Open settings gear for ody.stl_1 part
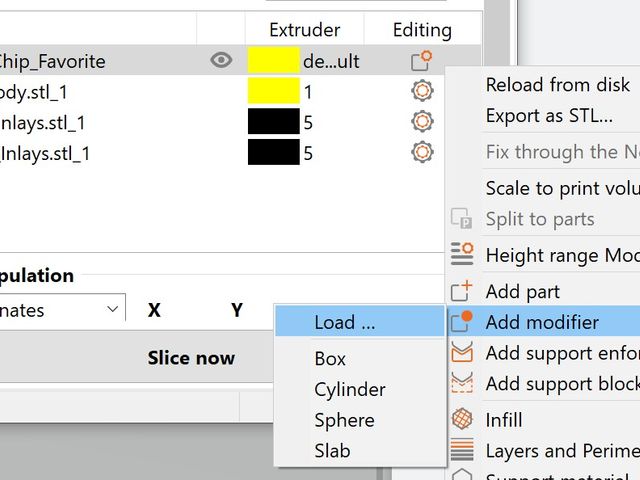 pyautogui.click(x=422, y=92)
